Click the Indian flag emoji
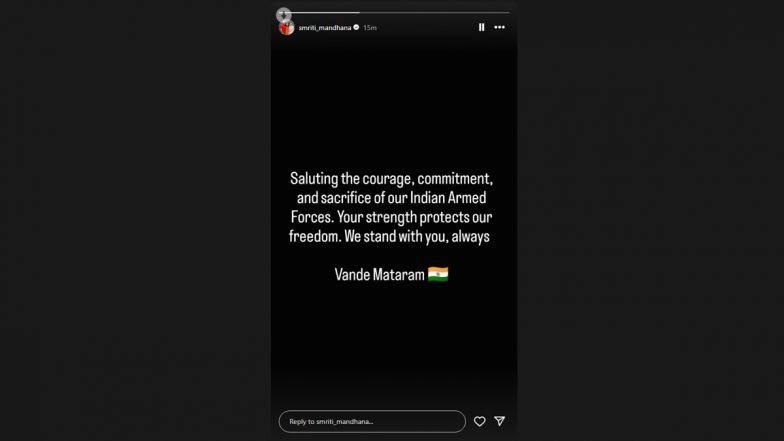Viewport: 784px width, 441px height. pos(438,274)
